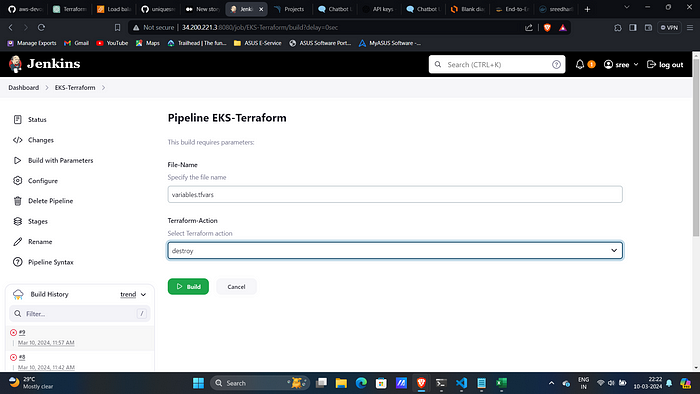The image size is (700, 394).
Task: Switch to the Load balancer tab
Action: (114, 9)
